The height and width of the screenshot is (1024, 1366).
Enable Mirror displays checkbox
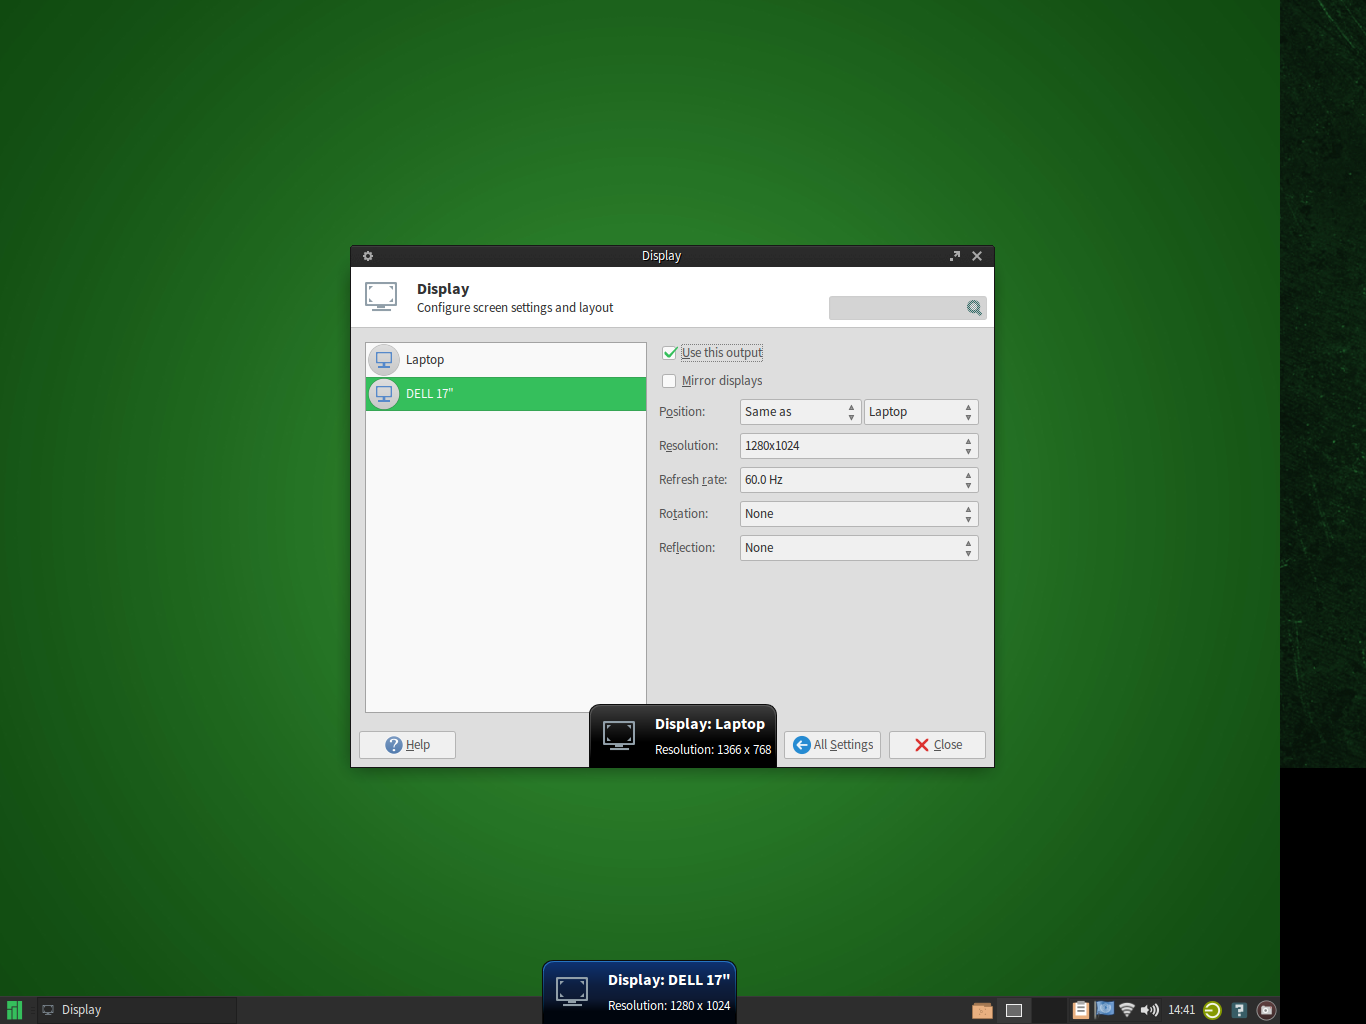pyautogui.click(x=669, y=381)
